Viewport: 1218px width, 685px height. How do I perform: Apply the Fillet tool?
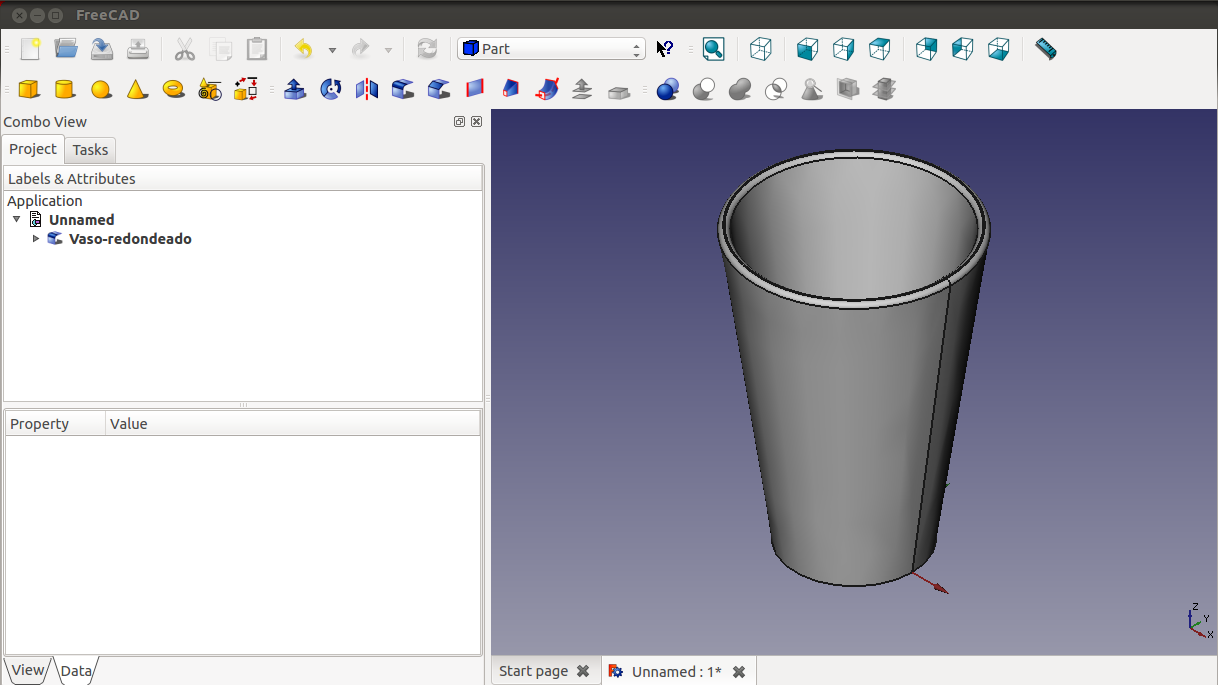(x=403, y=90)
